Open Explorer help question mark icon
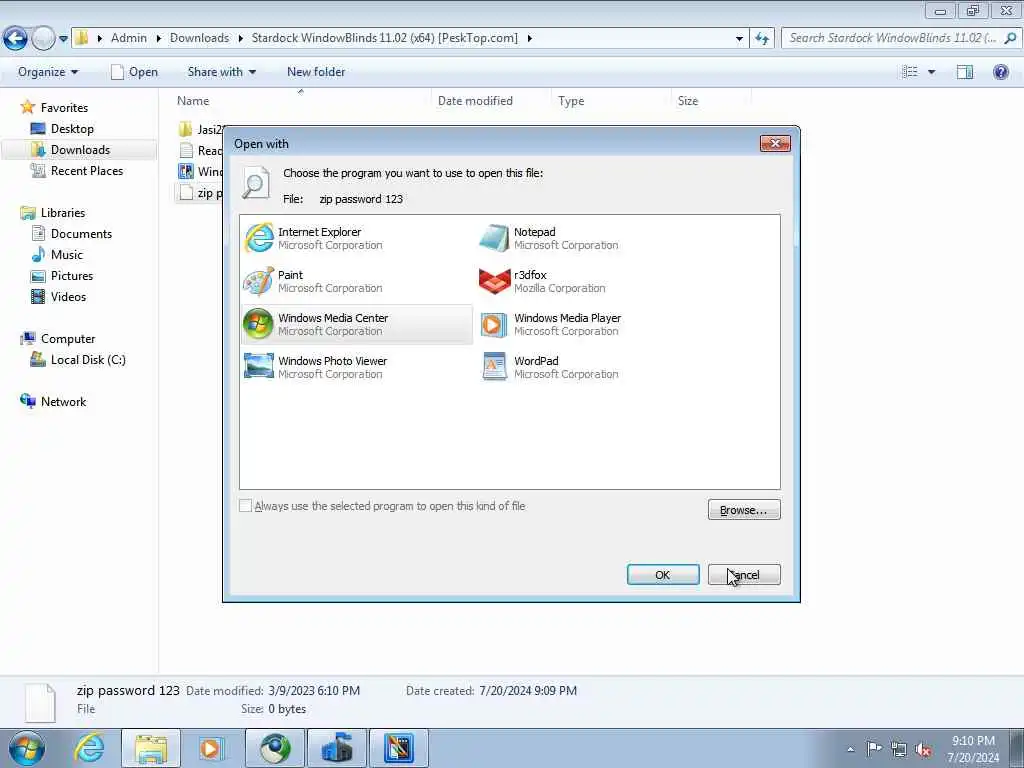Screen dimensions: 1024x768 point(1000,72)
